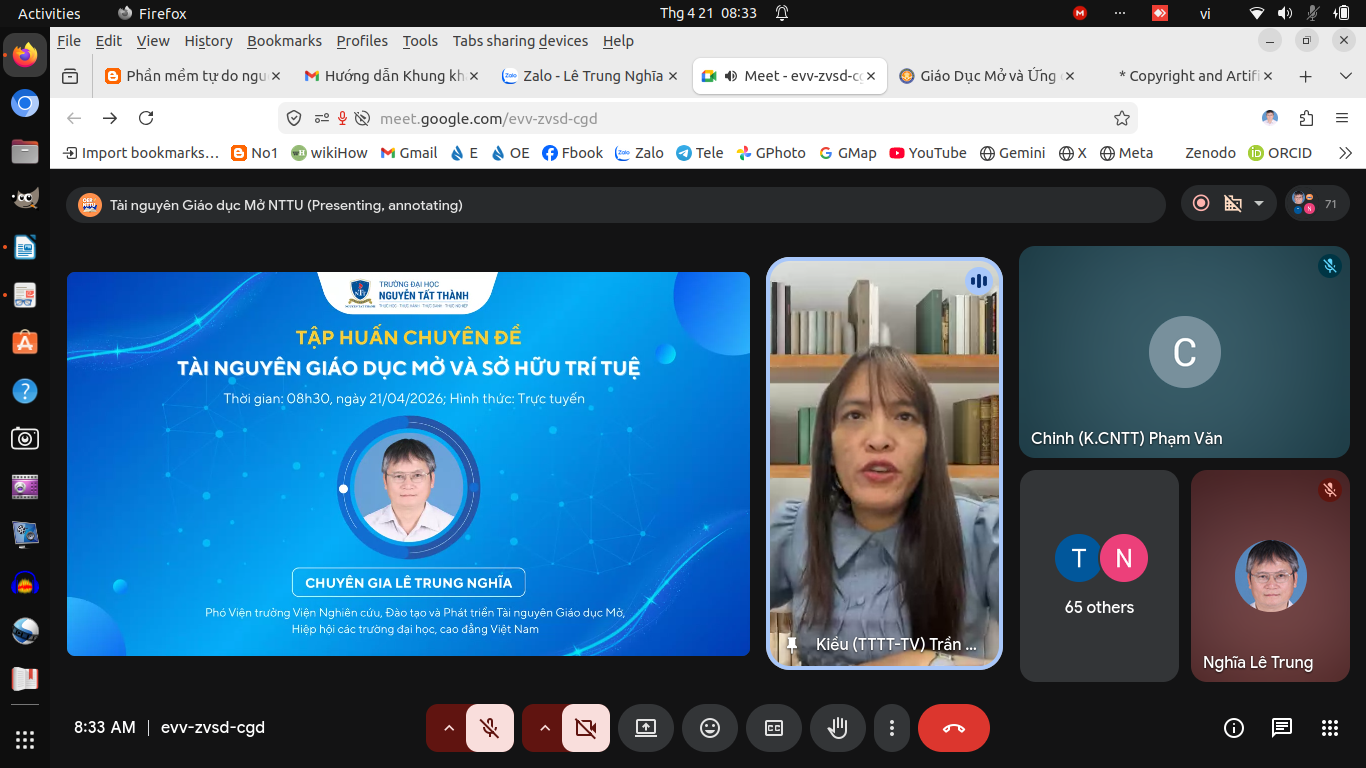Open meeting details info icon
Viewport: 1366px width, 768px height.
(x=1234, y=728)
